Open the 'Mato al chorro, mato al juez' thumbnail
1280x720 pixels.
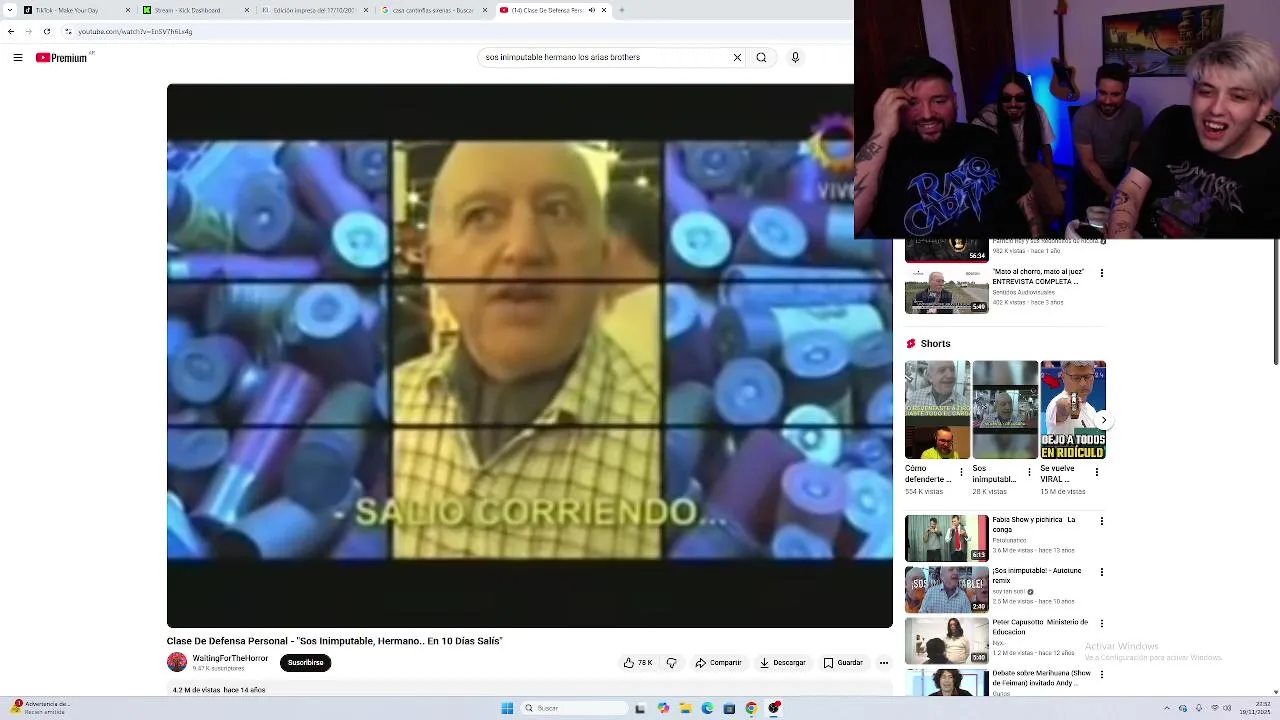coord(946,290)
